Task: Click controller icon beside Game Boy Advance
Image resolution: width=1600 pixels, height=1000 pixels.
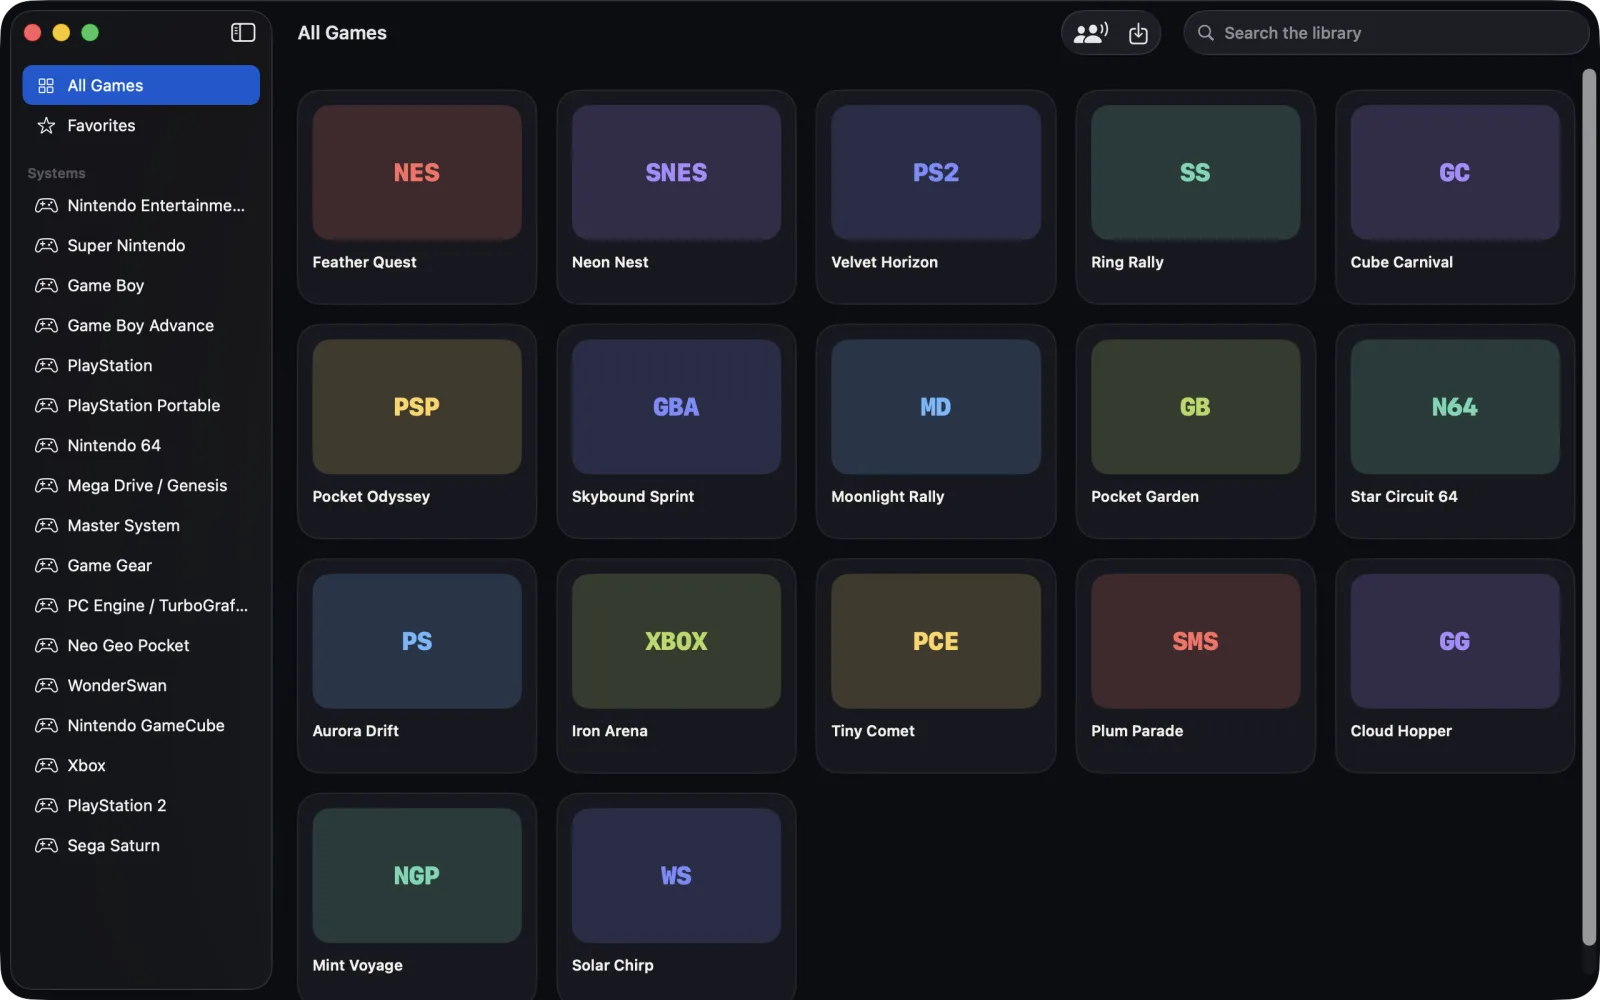Action: (x=46, y=326)
